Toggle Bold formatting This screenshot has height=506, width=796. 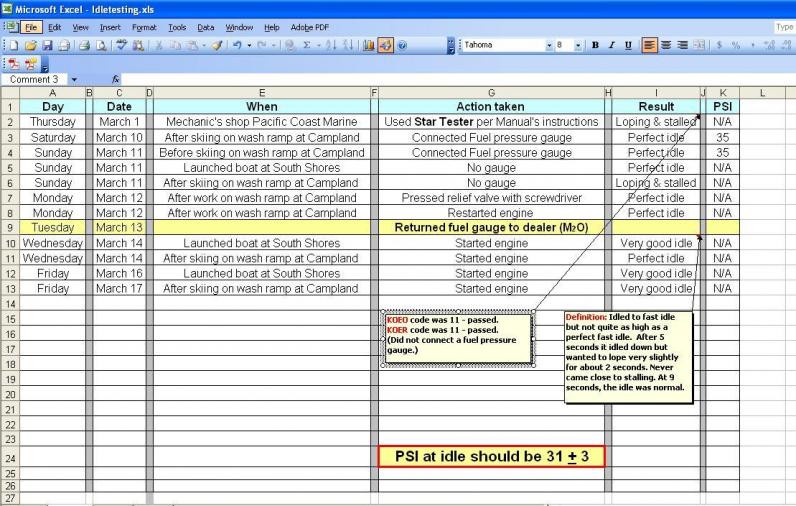tap(596, 45)
